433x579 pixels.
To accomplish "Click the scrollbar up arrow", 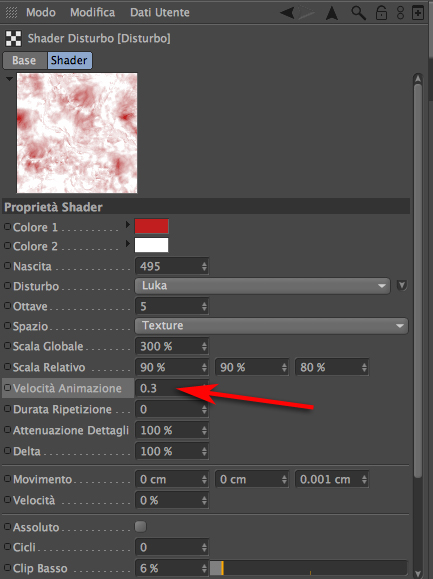I will pos(418,79).
